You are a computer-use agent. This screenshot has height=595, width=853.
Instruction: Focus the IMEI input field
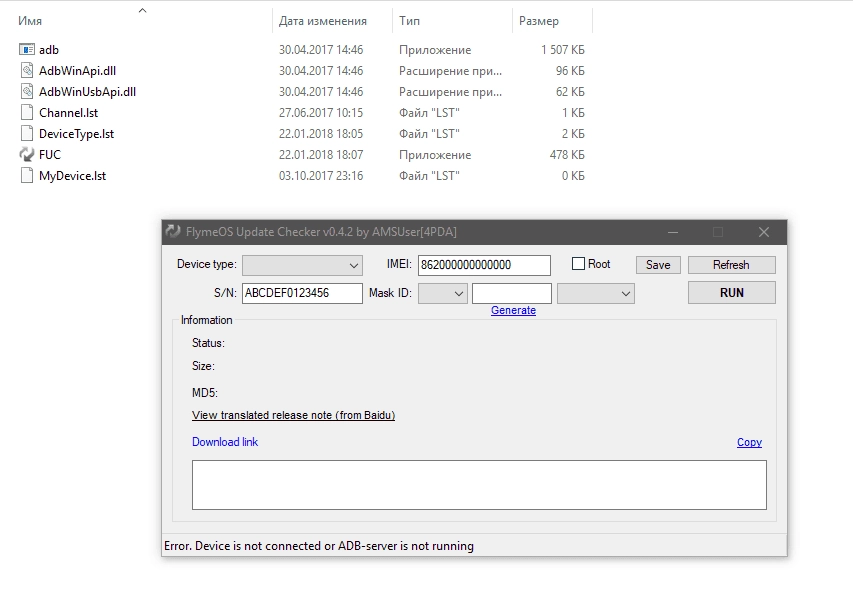click(x=484, y=265)
